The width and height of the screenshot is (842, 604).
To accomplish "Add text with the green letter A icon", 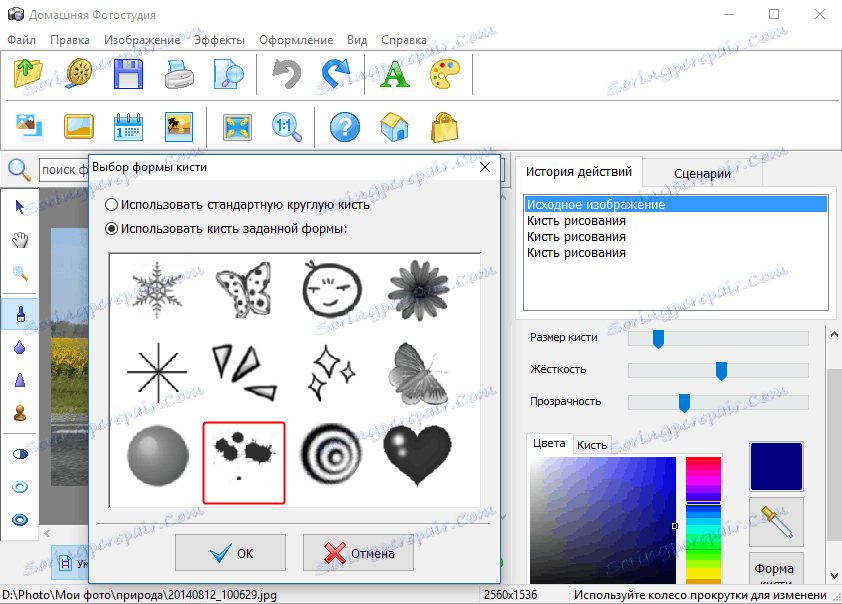I will (395, 74).
